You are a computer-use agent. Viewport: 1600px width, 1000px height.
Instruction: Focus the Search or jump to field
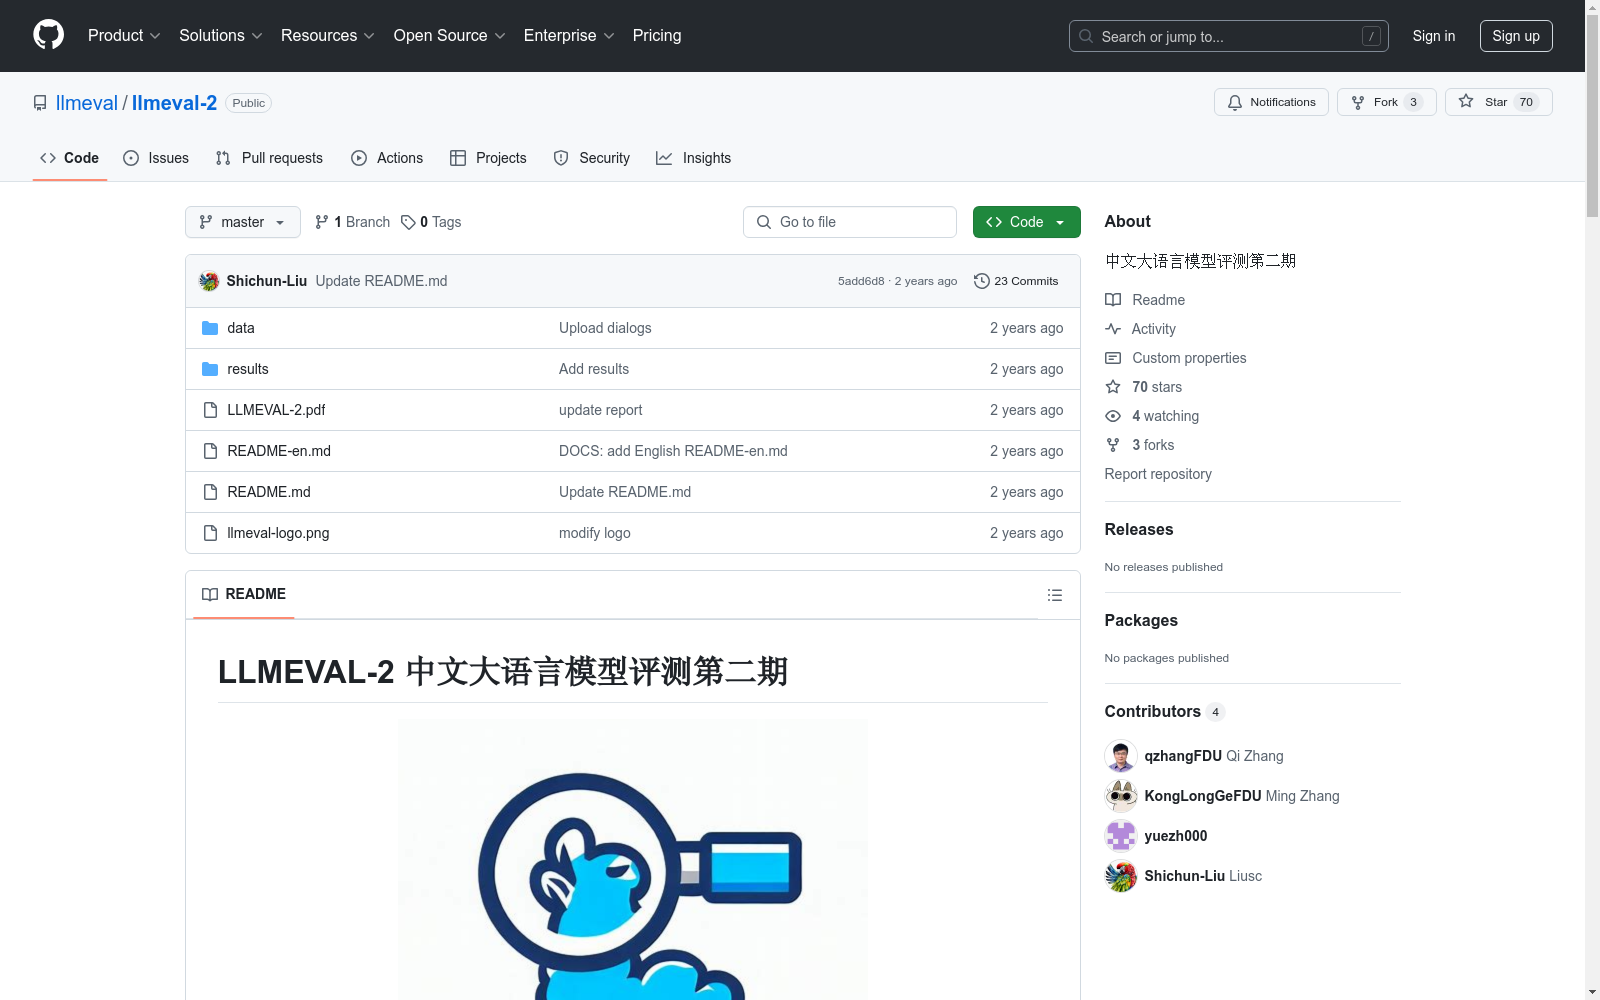point(1228,36)
